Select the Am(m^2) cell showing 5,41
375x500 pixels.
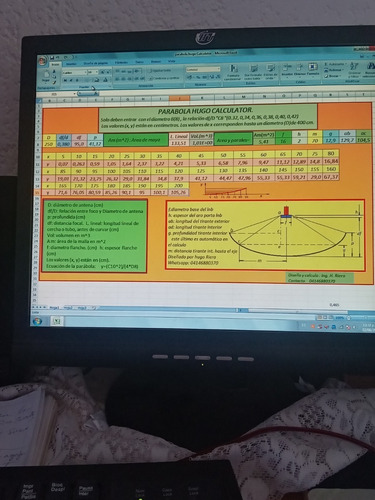pyautogui.click(x=264, y=141)
